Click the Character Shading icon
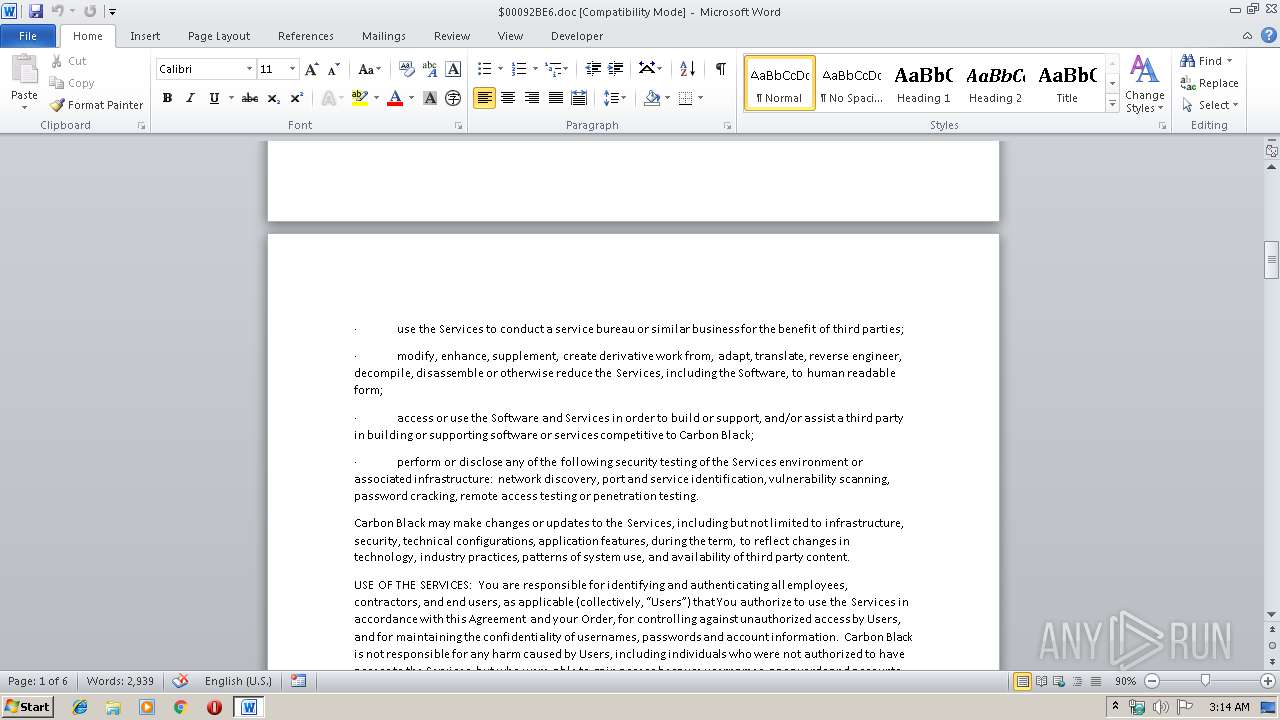The width and height of the screenshot is (1280, 720). coord(430,98)
